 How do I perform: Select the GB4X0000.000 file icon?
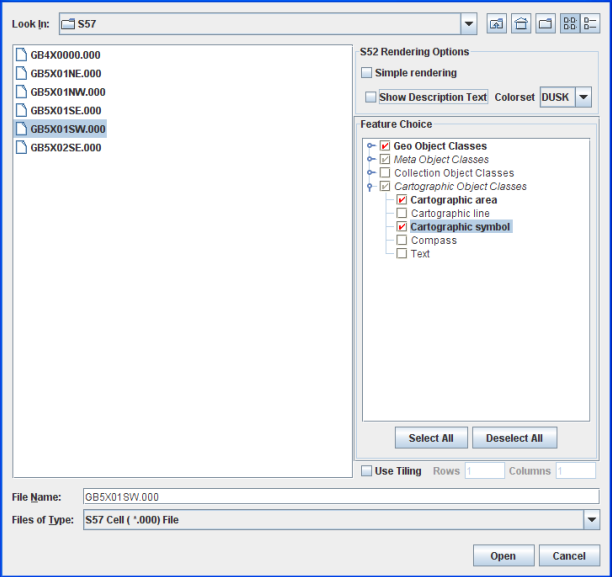point(22,55)
